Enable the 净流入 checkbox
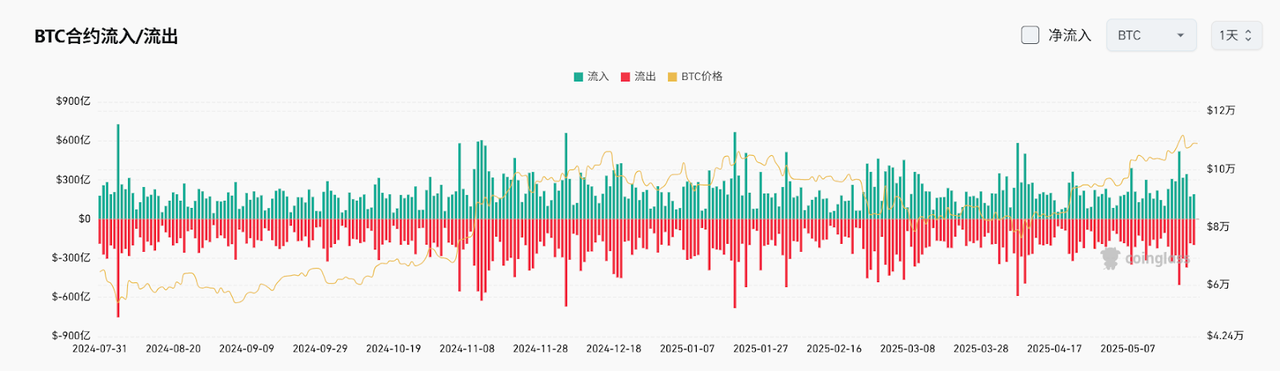Viewport: 1280px width, 371px height. [x=1030, y=35]
